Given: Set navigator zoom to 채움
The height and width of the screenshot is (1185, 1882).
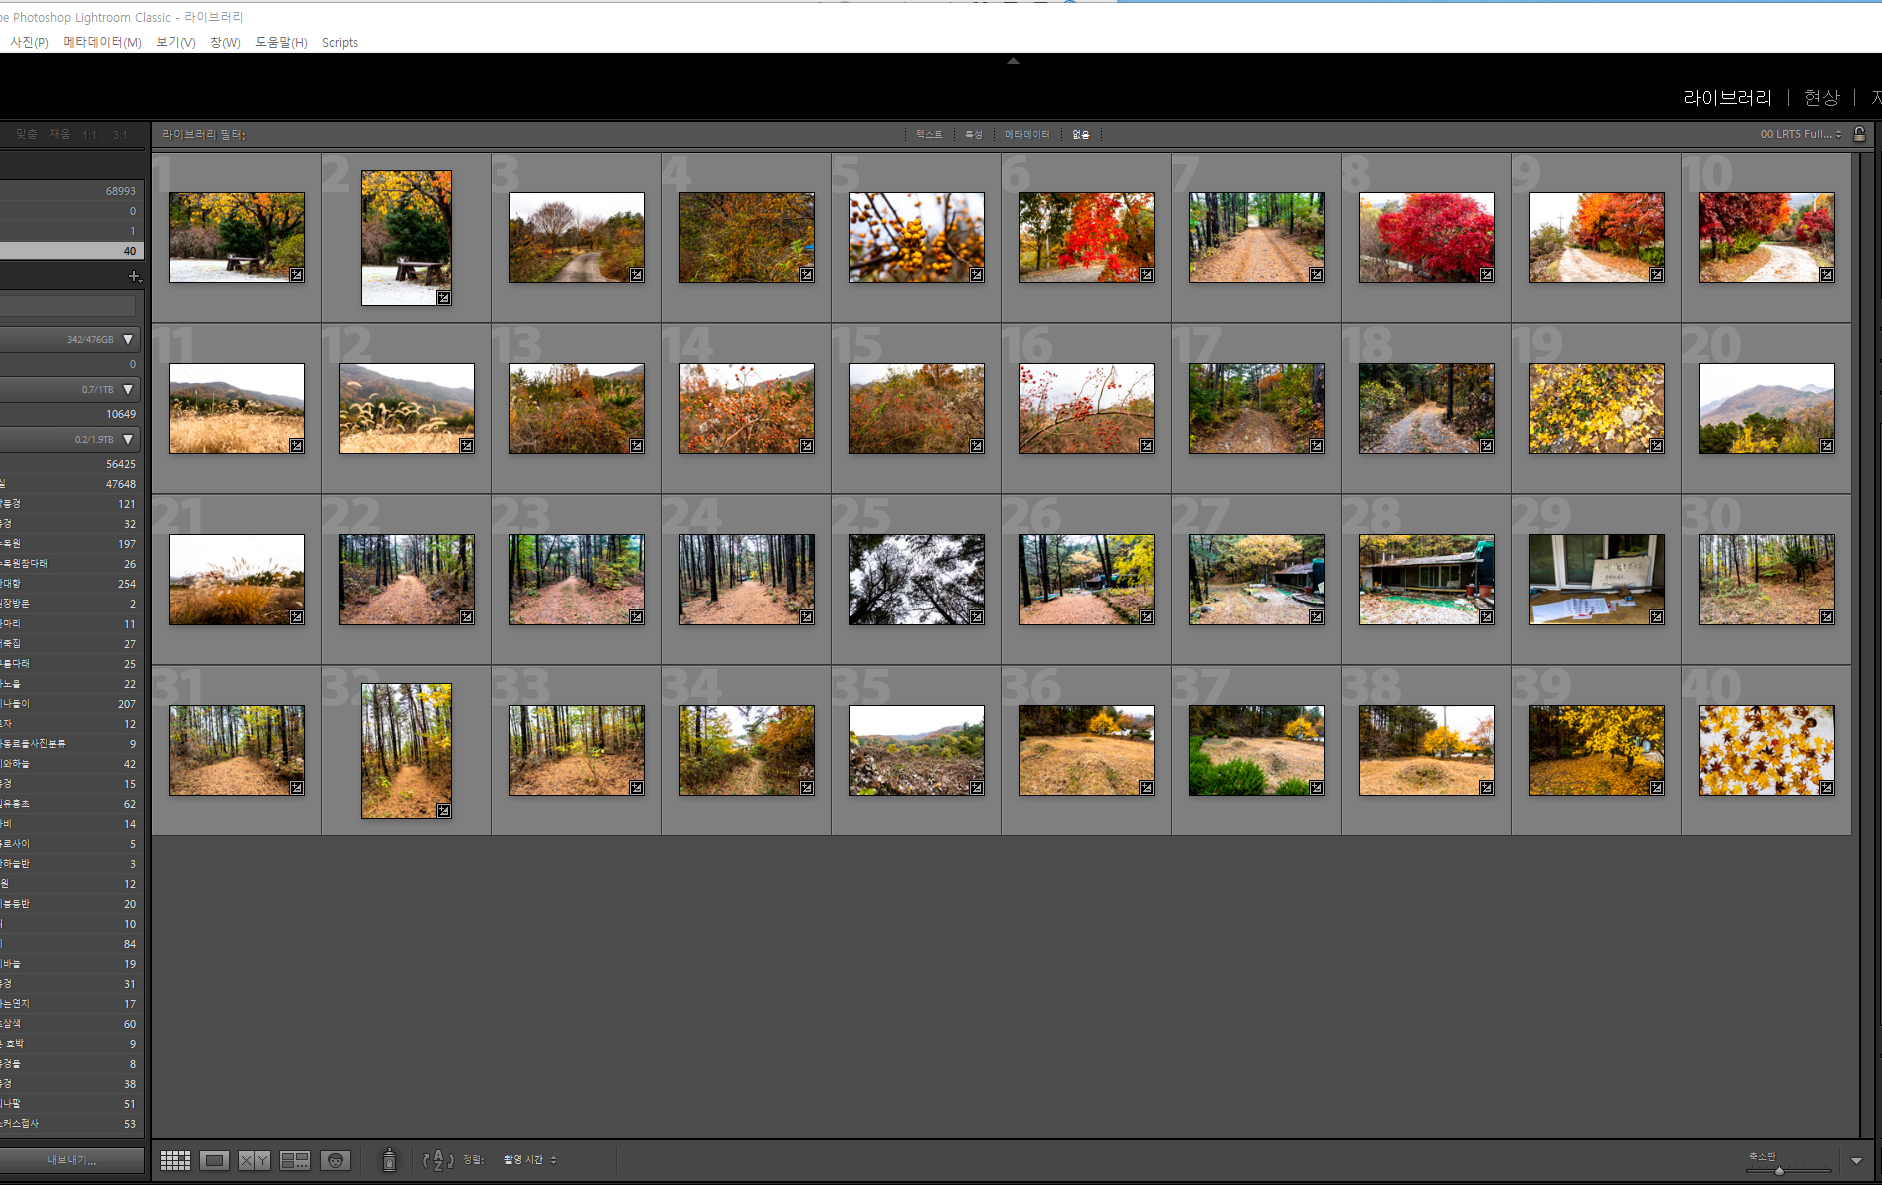Looking at the screenshot, I should 60,134.
